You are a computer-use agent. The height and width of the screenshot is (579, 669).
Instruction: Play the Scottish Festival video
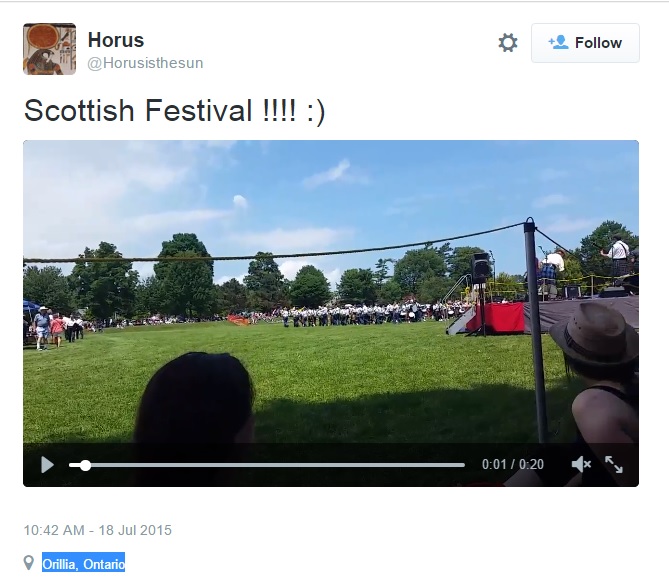coord(47,465)
